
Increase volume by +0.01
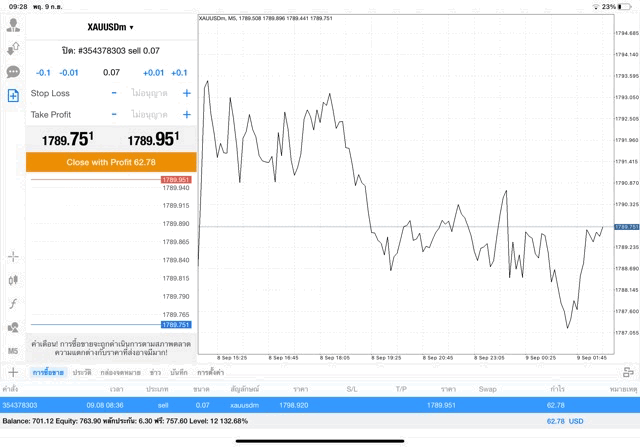click(x=153, y=73)
